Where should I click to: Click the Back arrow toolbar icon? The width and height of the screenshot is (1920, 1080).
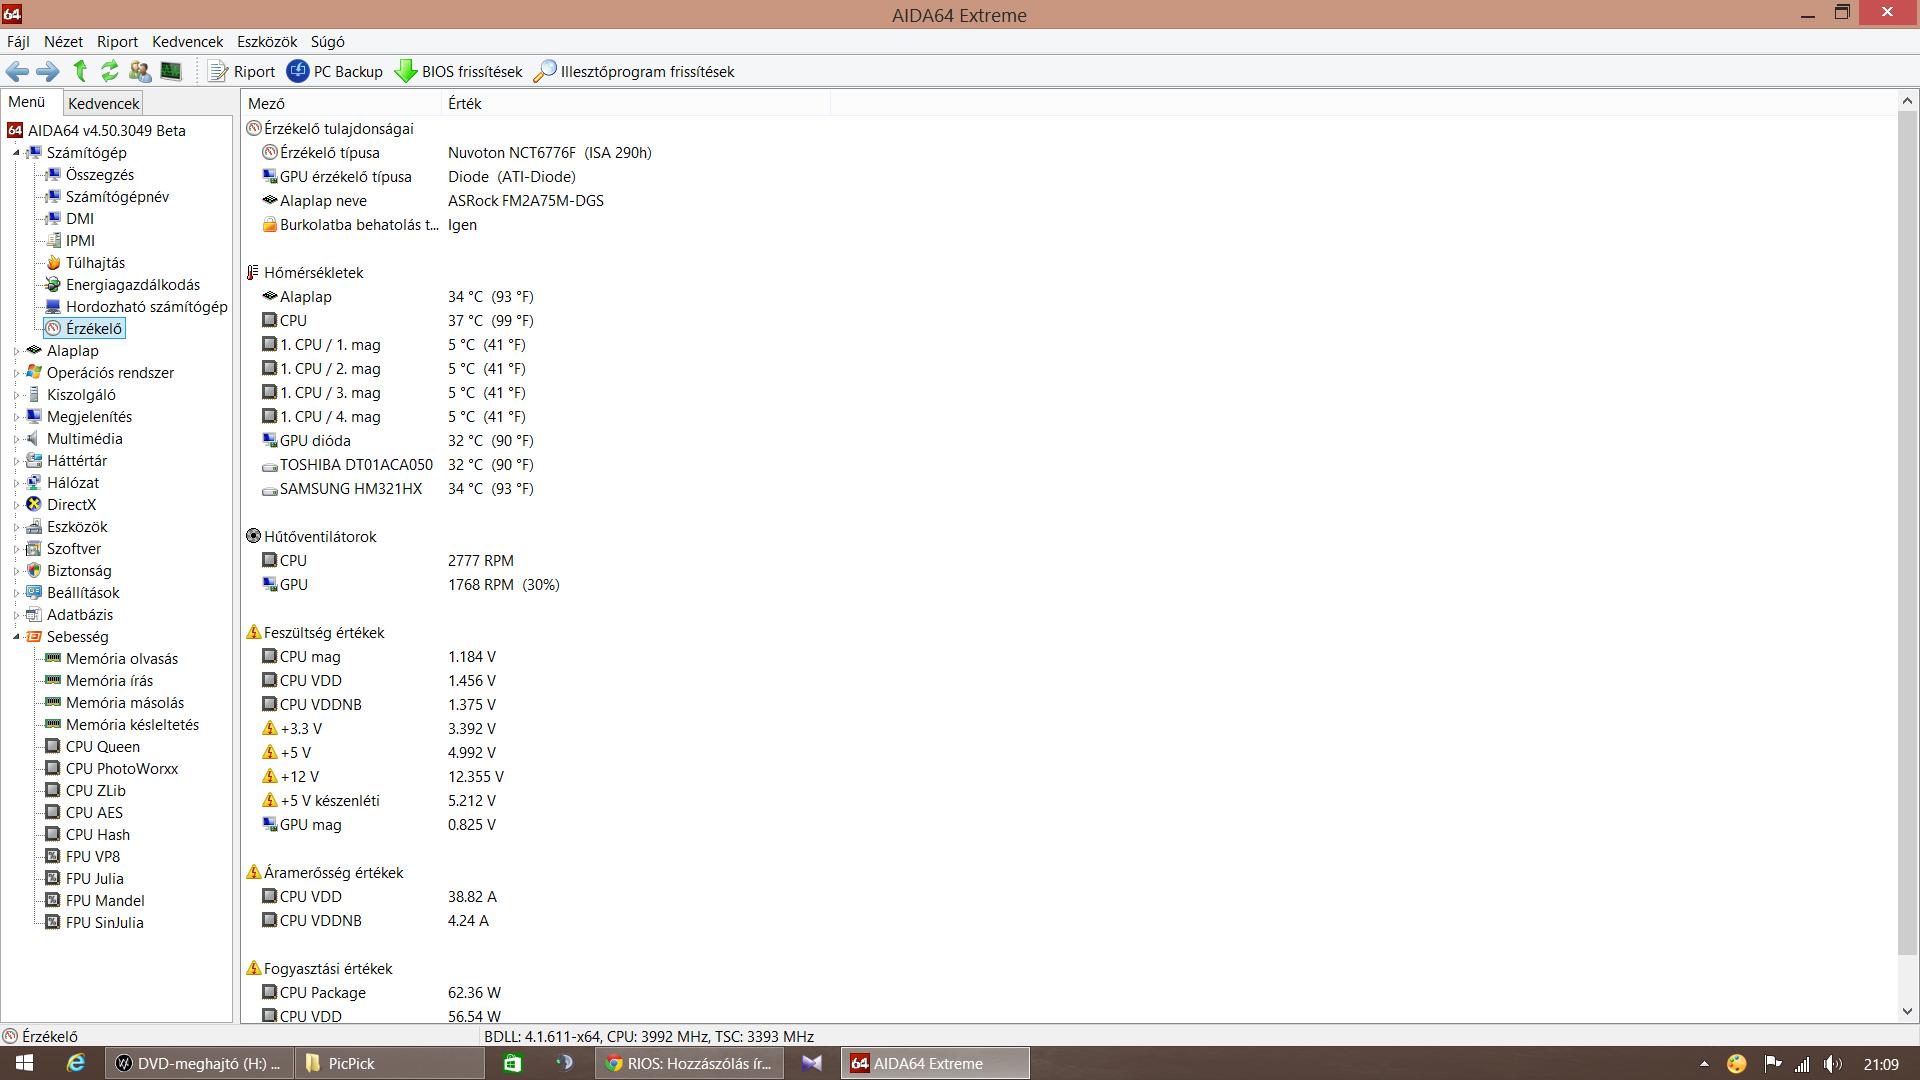(17, 71)
